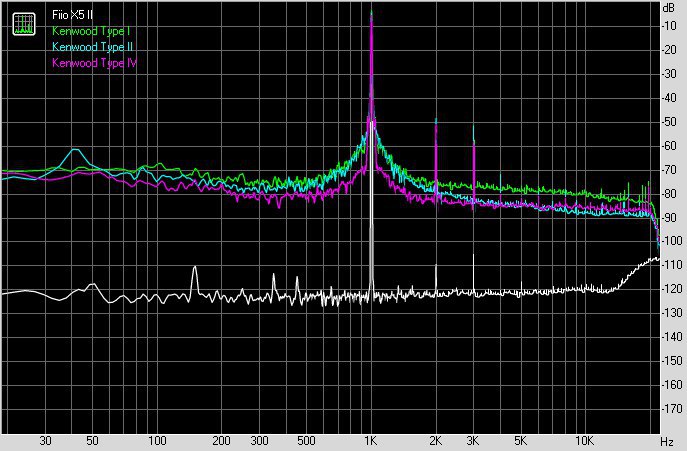Click the 3K frequency axis label

[473, 440]
